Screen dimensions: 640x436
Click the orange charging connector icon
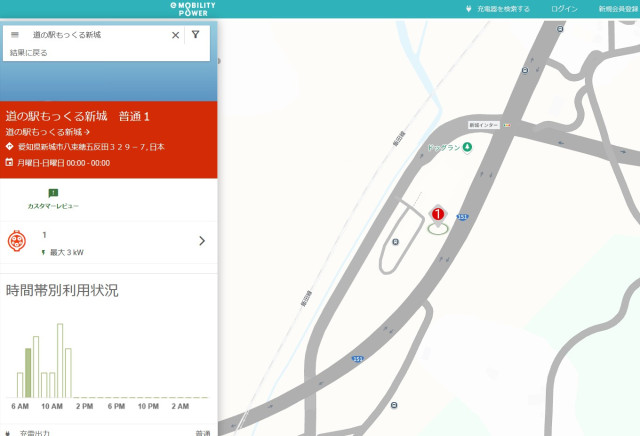pos(17,241)
